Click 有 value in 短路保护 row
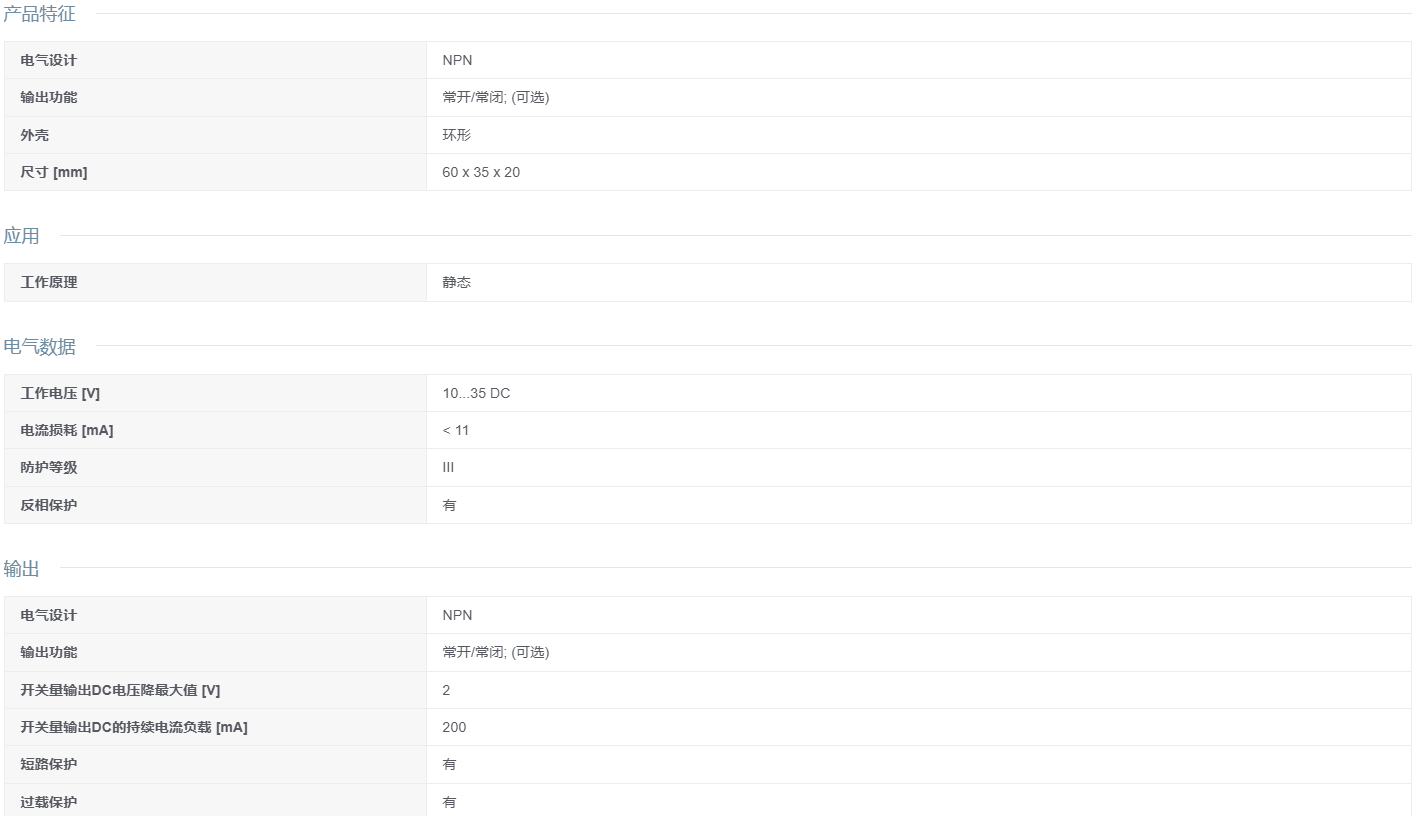1421x816 pixels. pos(449,764)
